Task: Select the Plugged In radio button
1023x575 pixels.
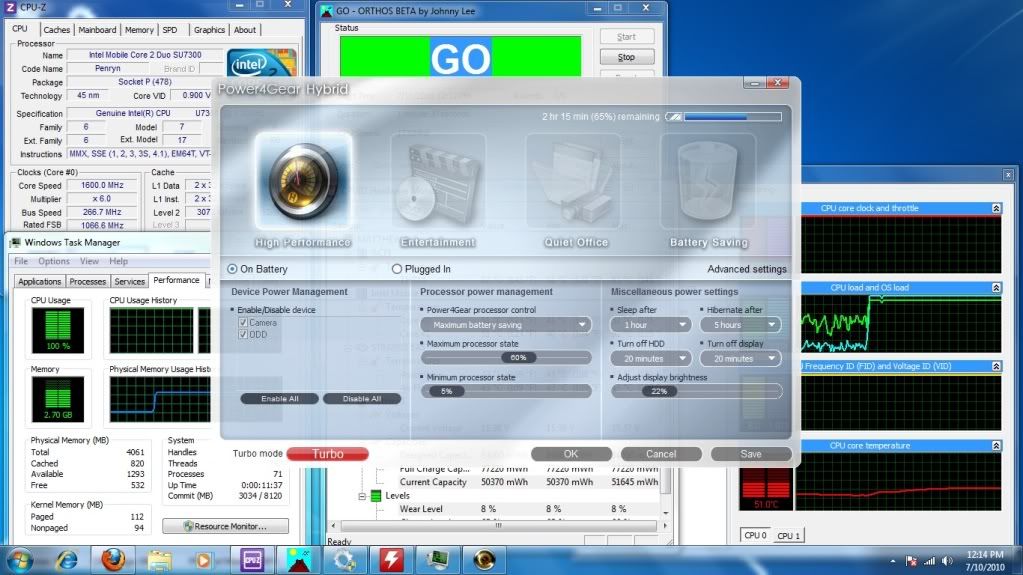Action: (397, 269)
